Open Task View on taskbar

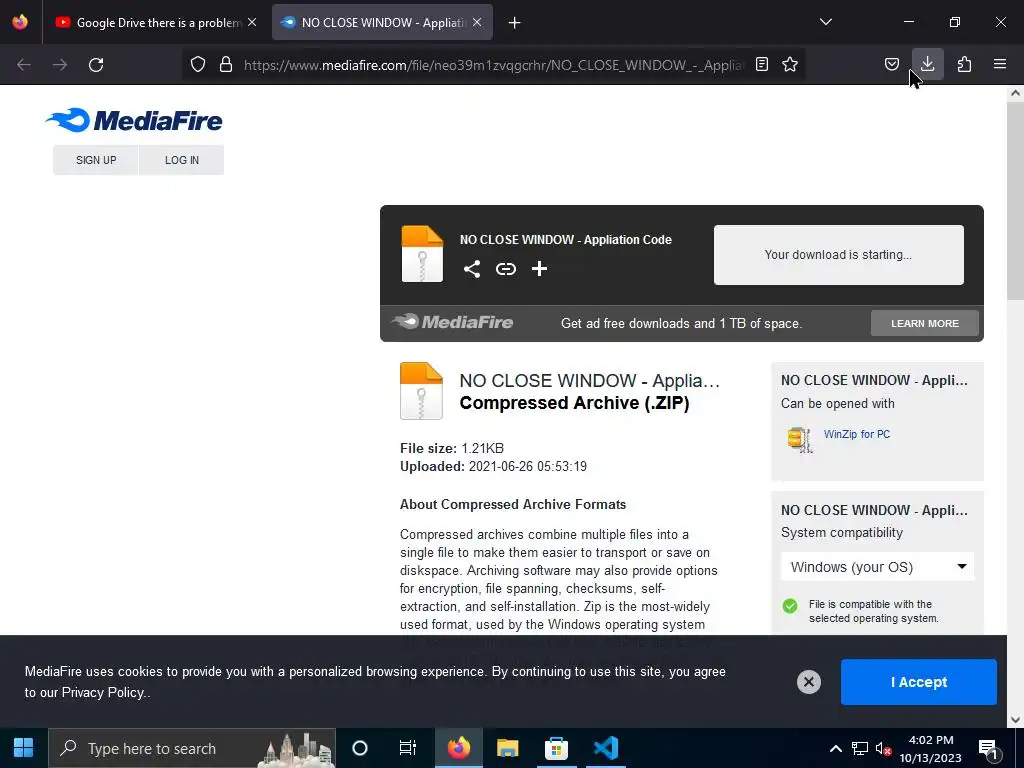408,748
